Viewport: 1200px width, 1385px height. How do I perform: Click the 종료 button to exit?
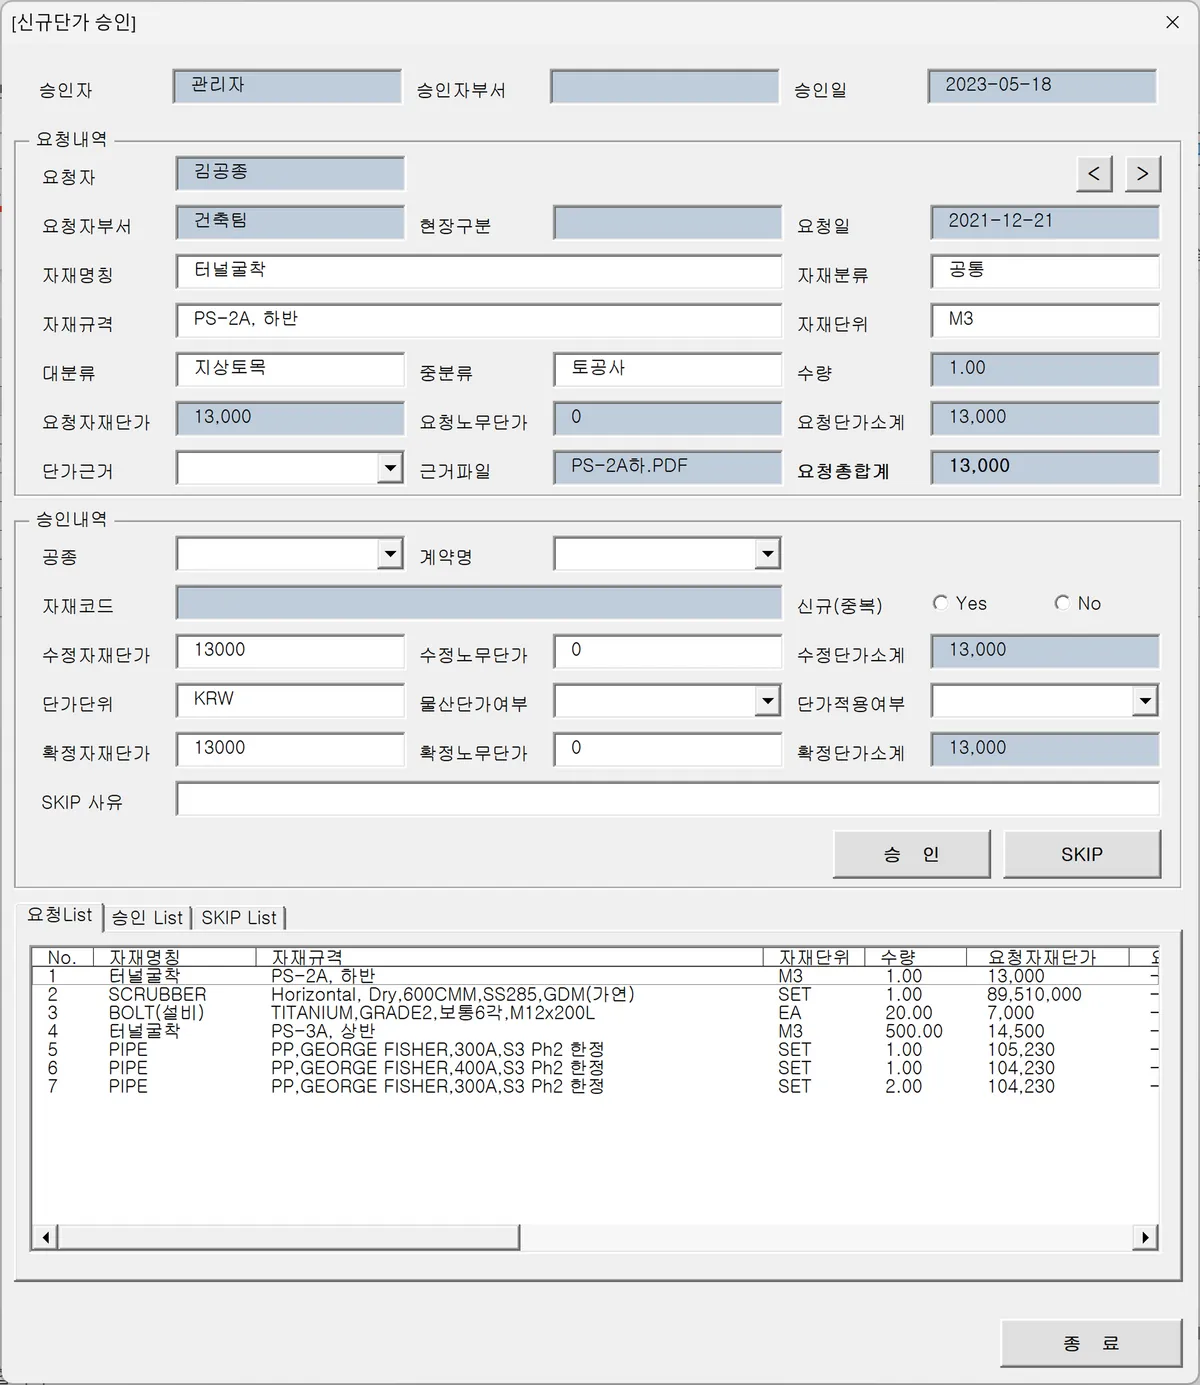coord(1089,1343)
